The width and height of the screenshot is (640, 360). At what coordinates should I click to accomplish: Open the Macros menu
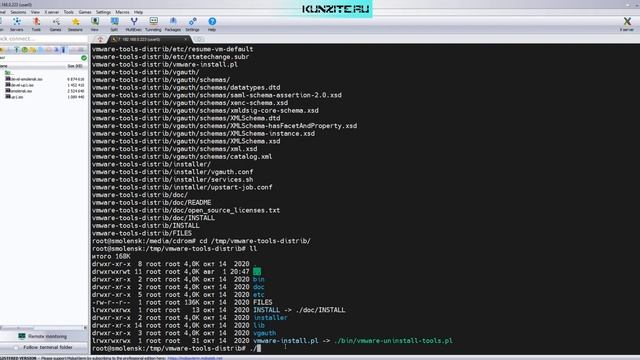(x=122, y=12)
